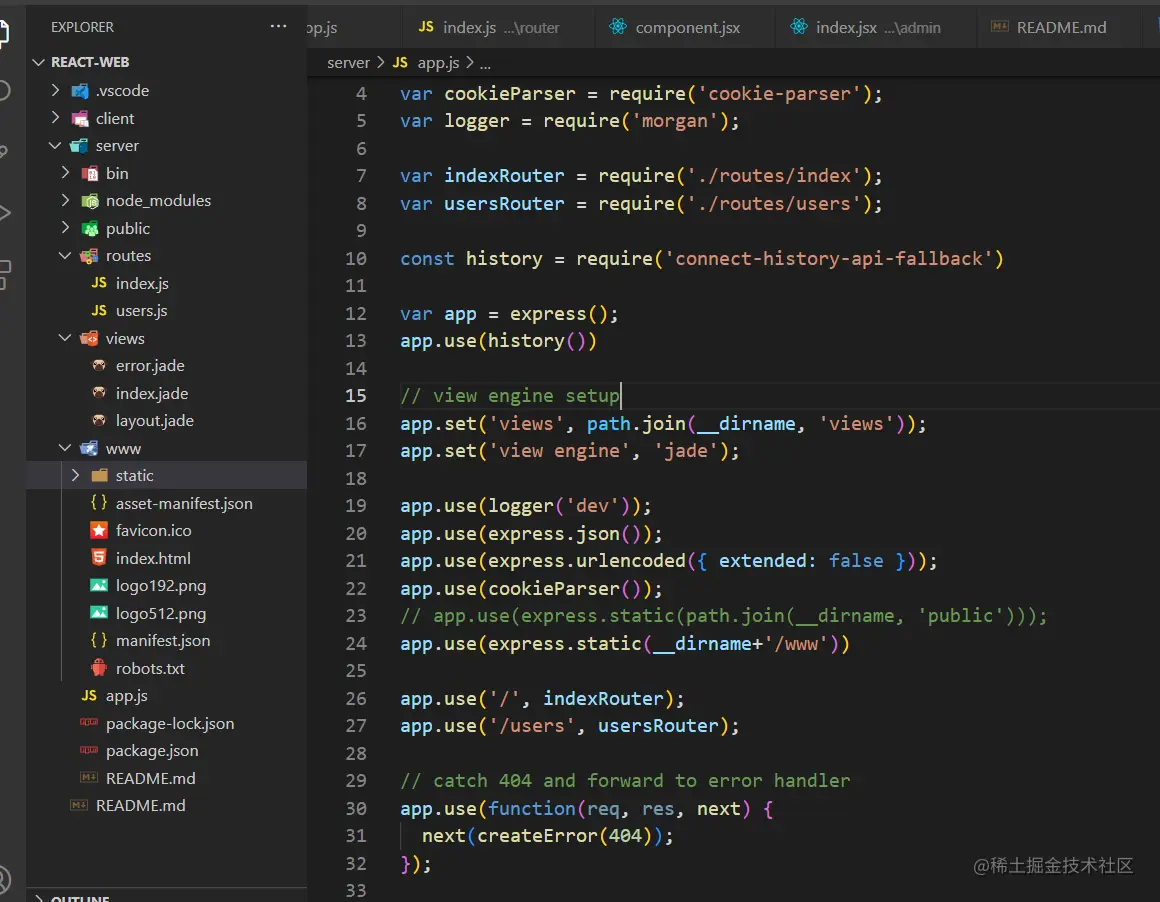Collapse the server folder chevron
Viewport: 1160px width, 902px height.
pyautogui.click(x=55, y=146)
